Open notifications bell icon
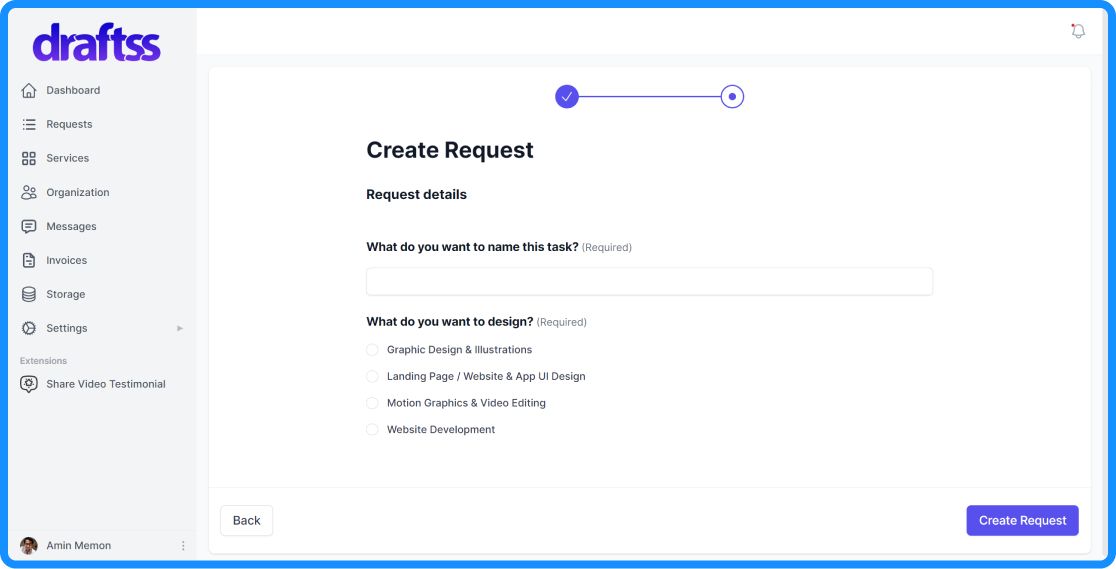This screenshot has height=569, width=1116. point(1077,31)
